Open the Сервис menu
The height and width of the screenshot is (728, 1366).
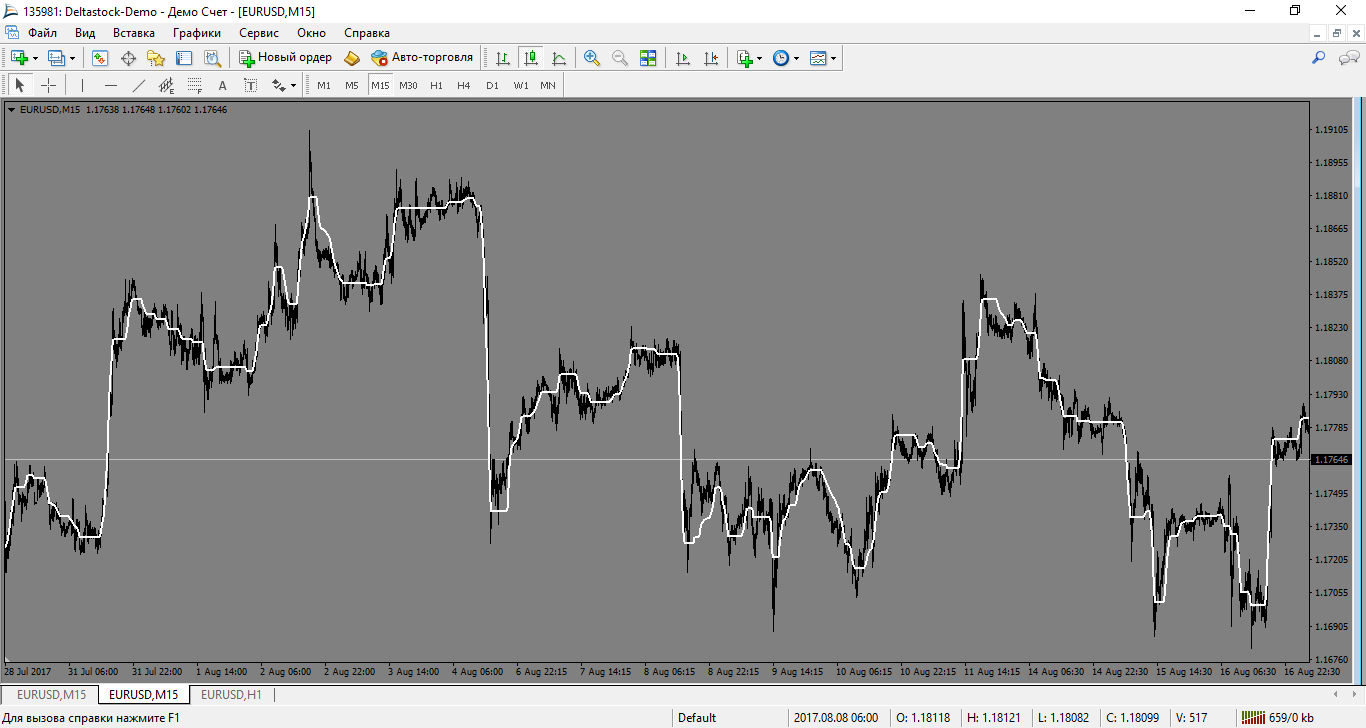(x=259, y=33)
